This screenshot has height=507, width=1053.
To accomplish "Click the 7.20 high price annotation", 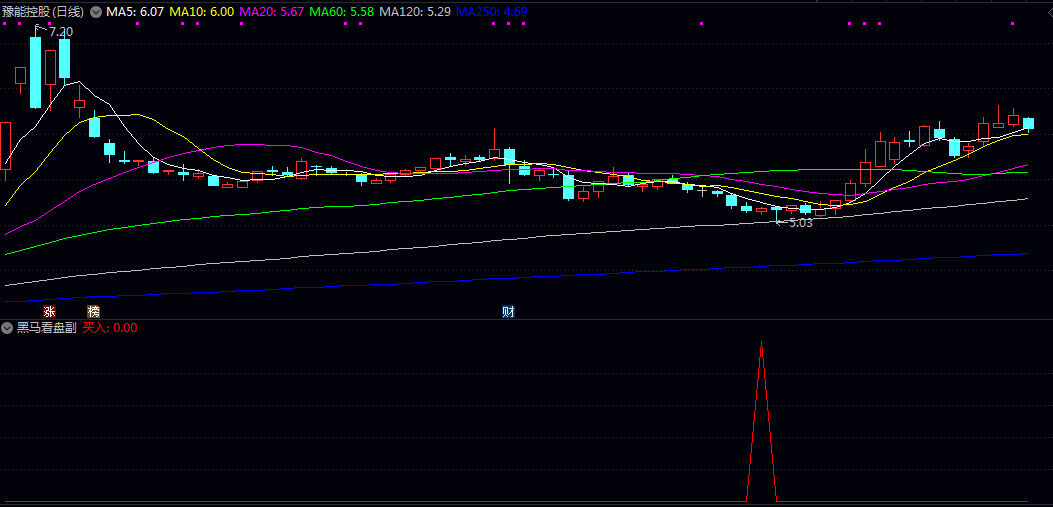I will (60, 32).
